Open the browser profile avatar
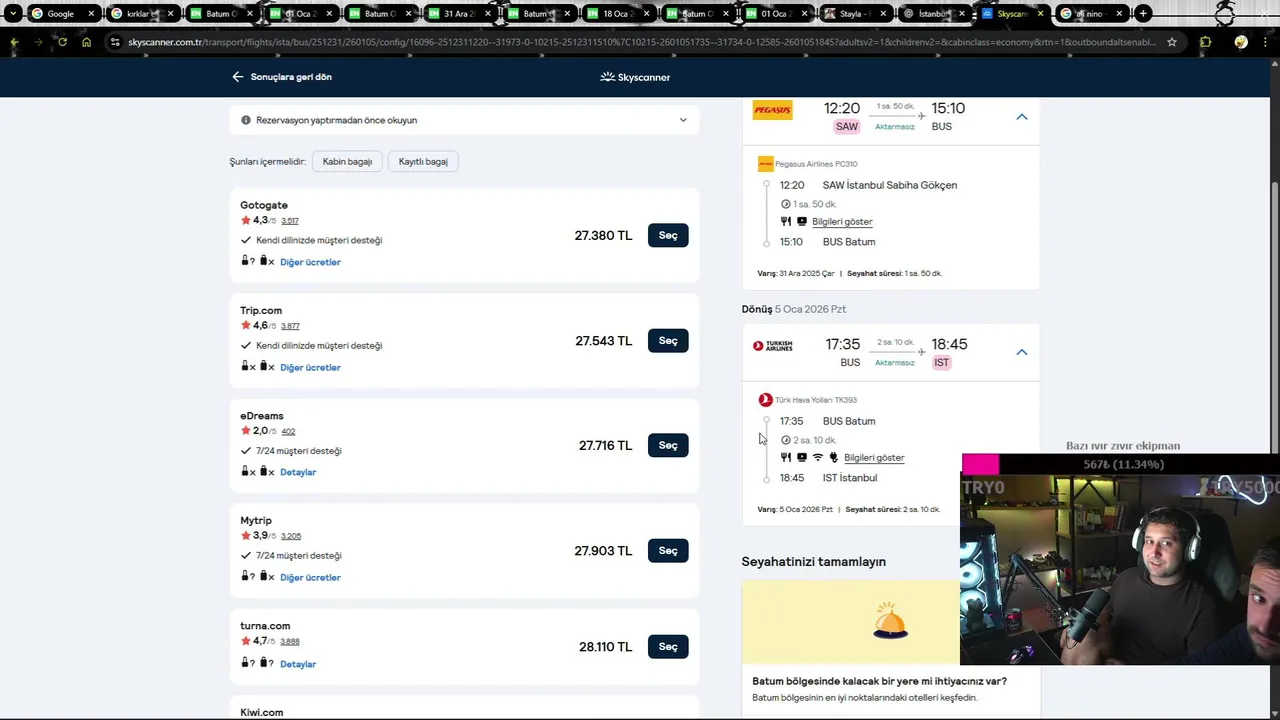 click(1241, 42)
